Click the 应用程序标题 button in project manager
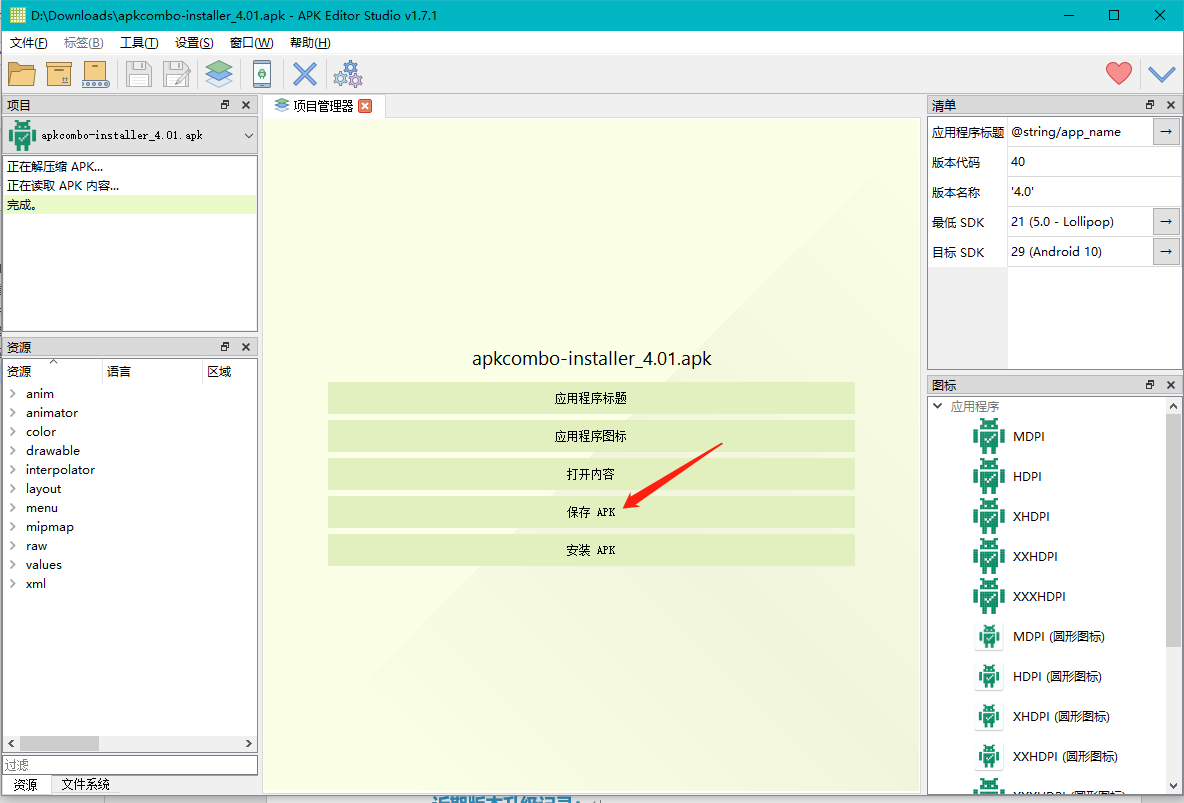The width and height of the screenshot is (1184, 803). pyautogui.click(x=591, y=398)
